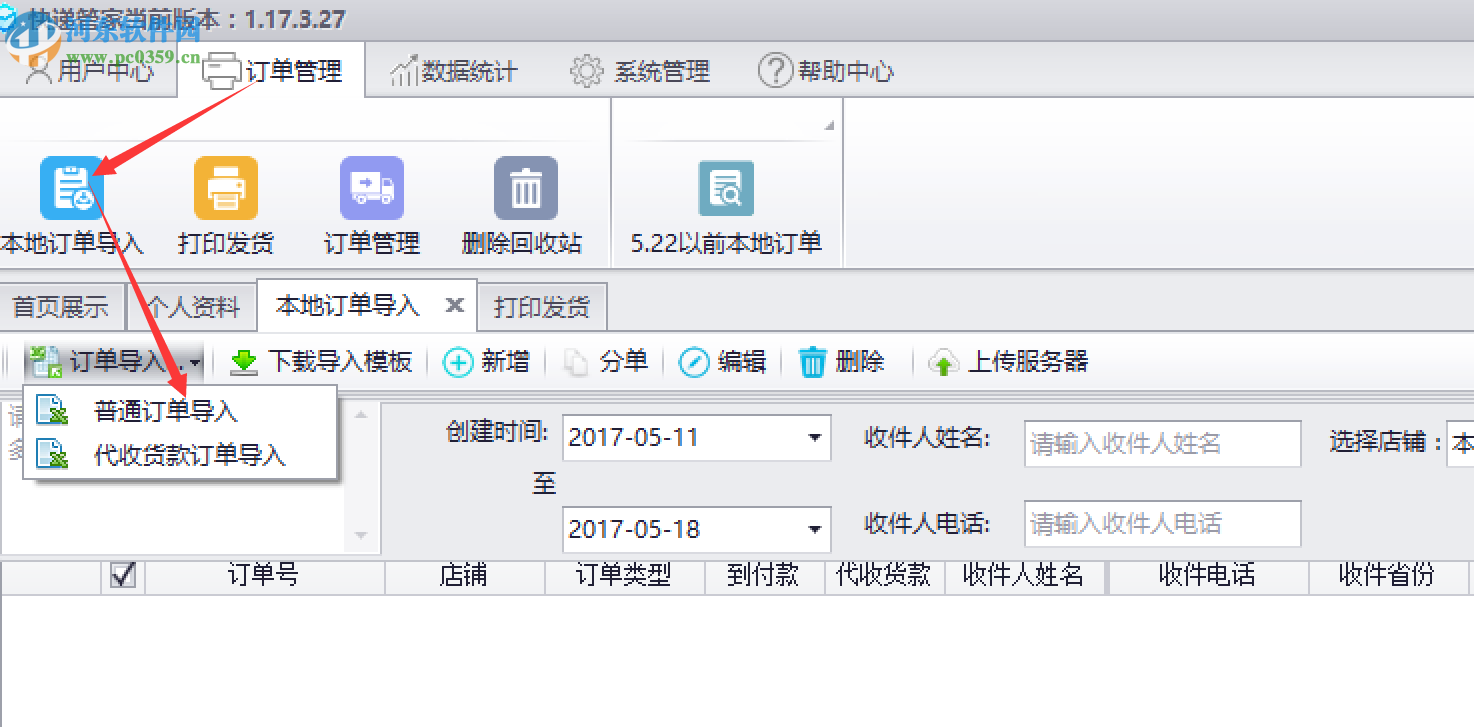Click the 上传服务器 upload icon
This screenshot has width=1474, height=727.
(x=946, y=362)
